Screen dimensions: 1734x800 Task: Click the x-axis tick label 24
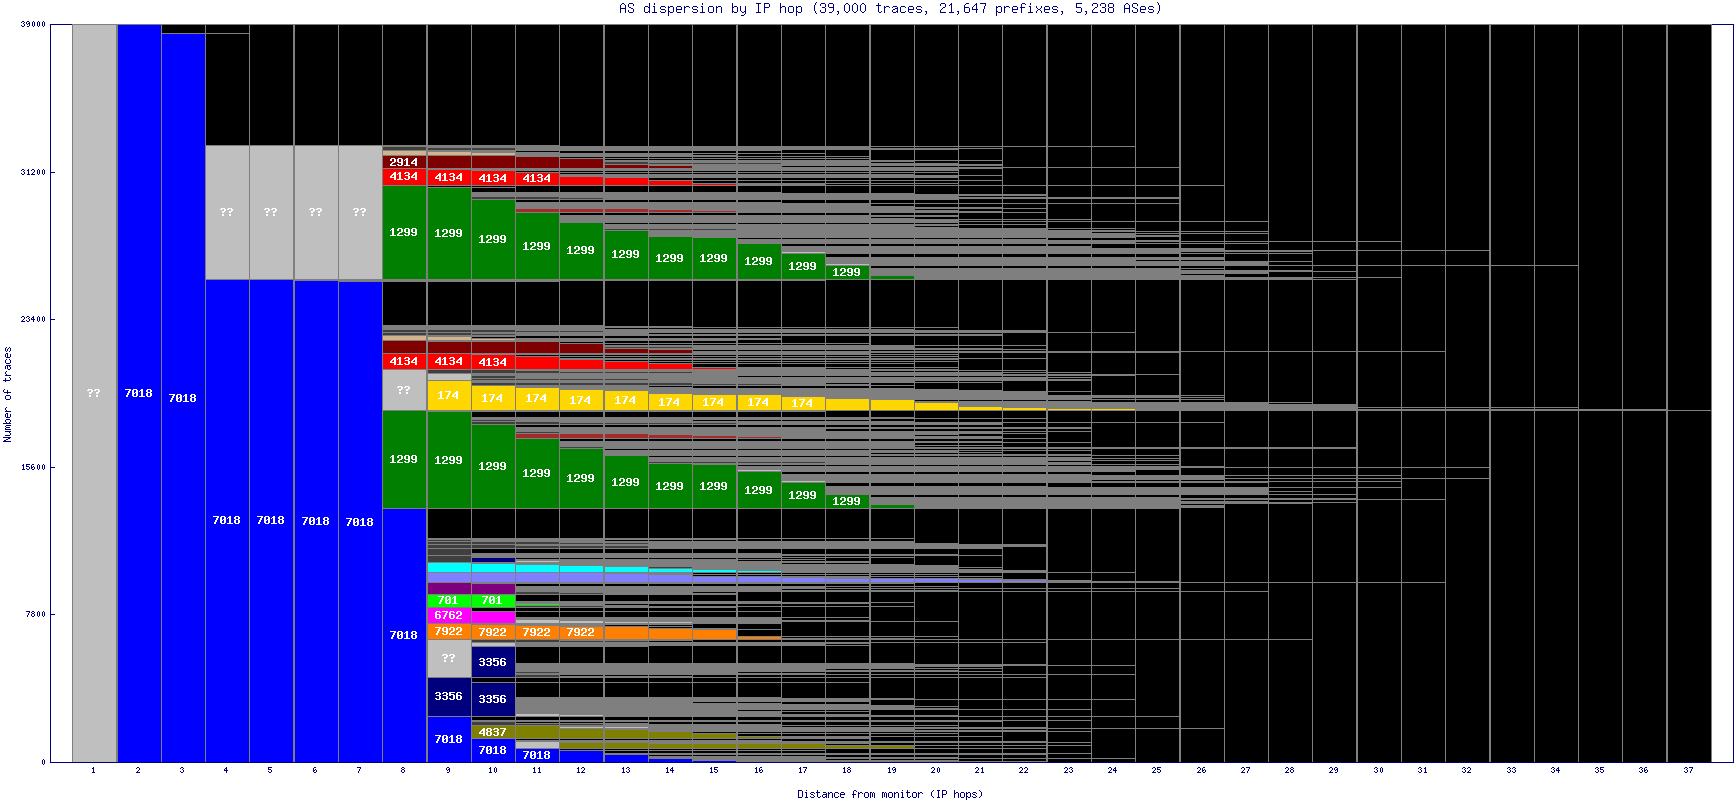(1112, 770)
